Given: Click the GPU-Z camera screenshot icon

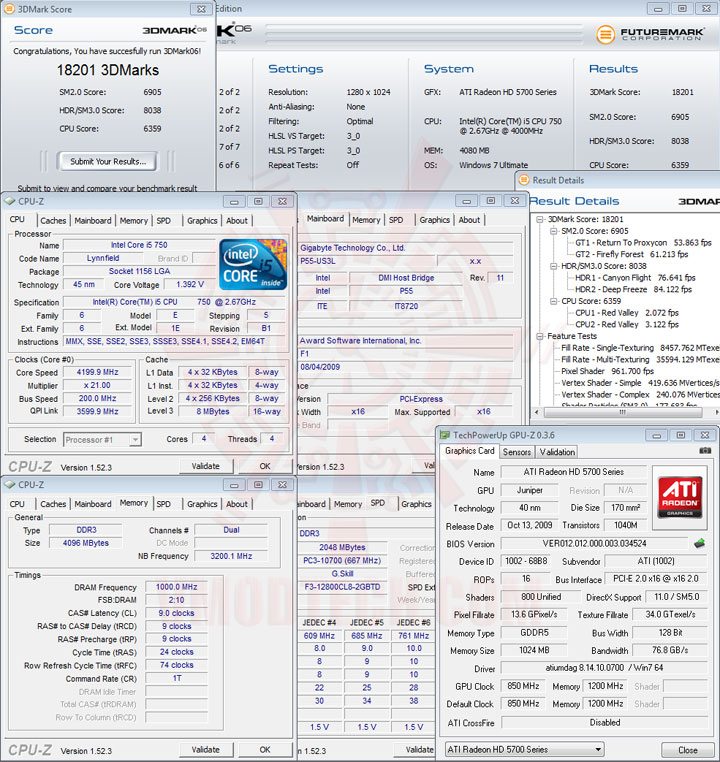Looking at the screenshot, I should (705, 451).
